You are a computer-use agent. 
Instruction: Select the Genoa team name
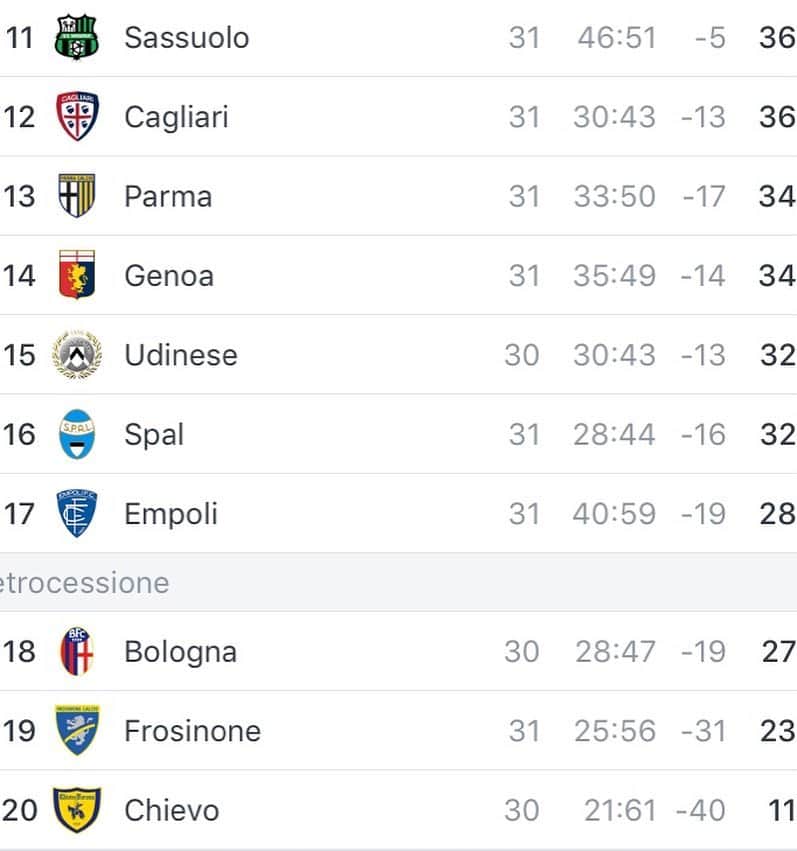169,275
